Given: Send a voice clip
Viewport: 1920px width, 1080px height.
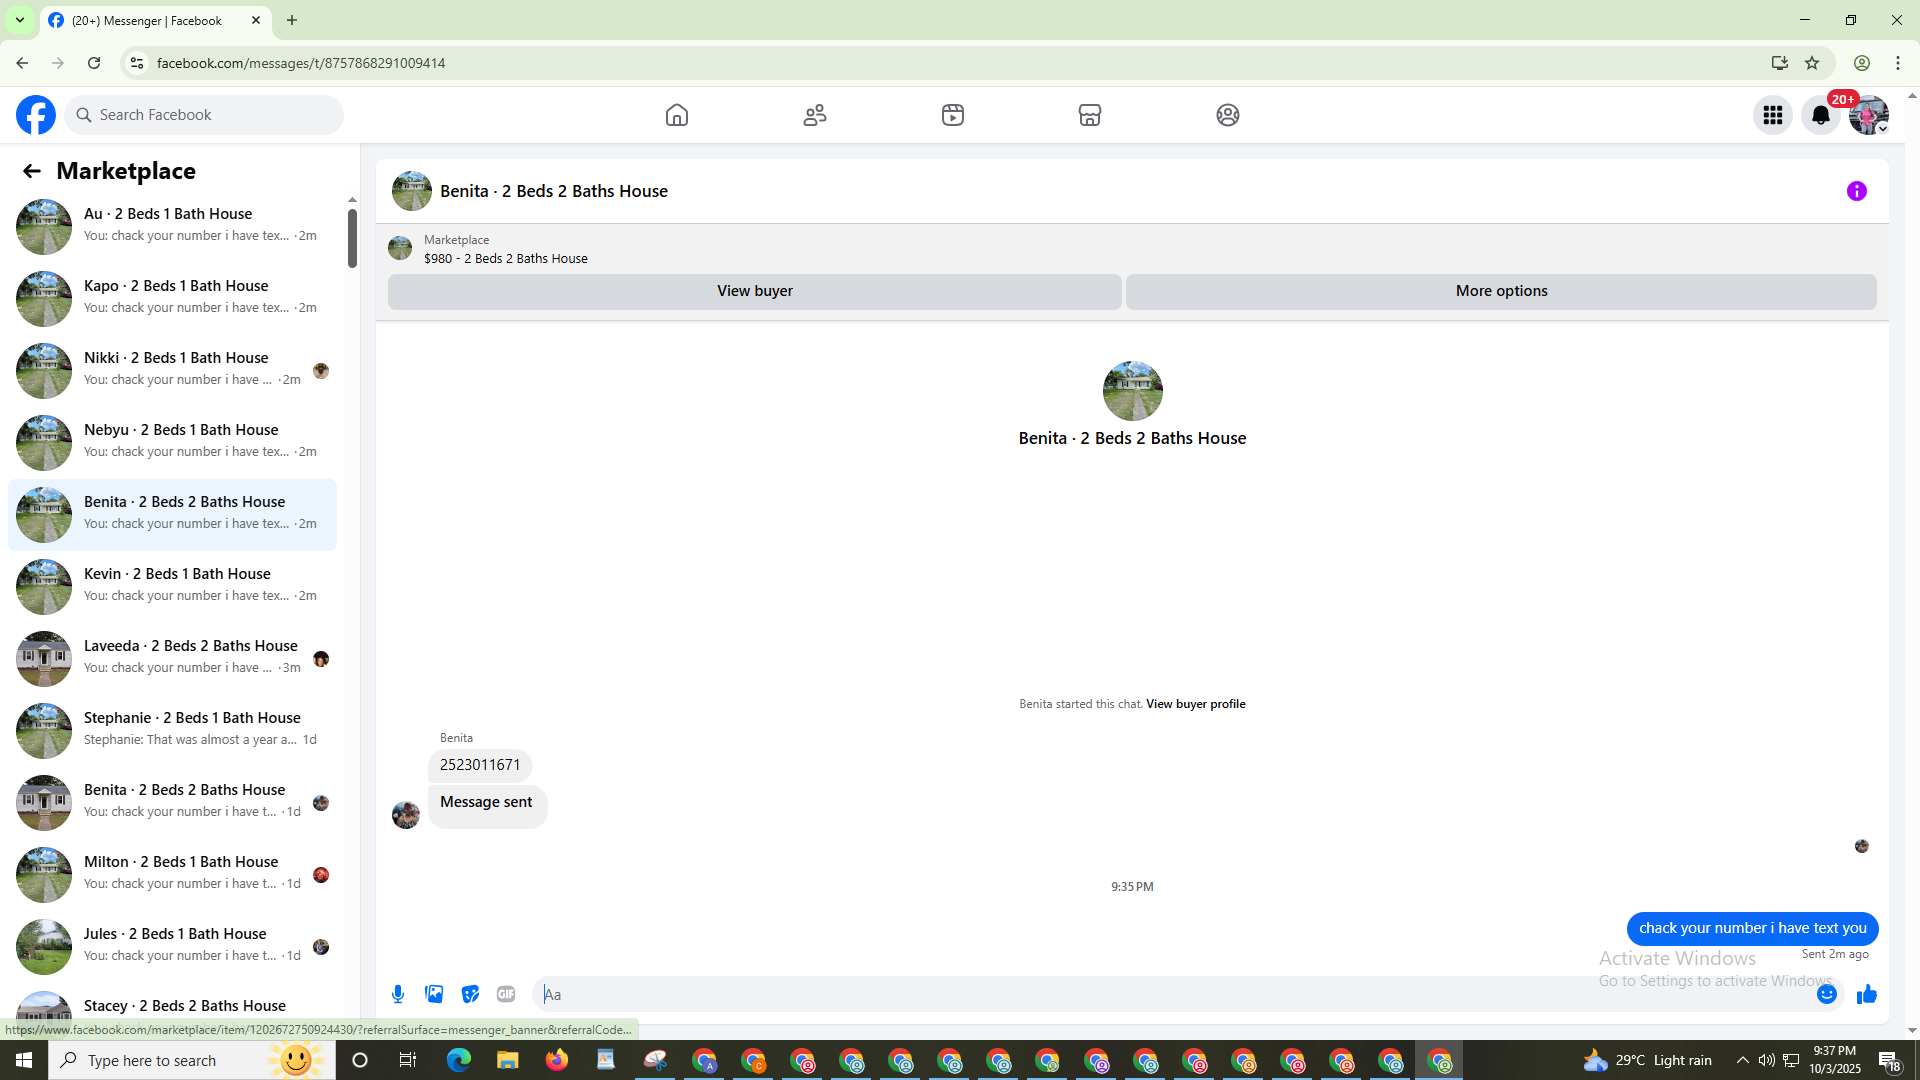Looking at the screenshot, I should pos(398,994).
